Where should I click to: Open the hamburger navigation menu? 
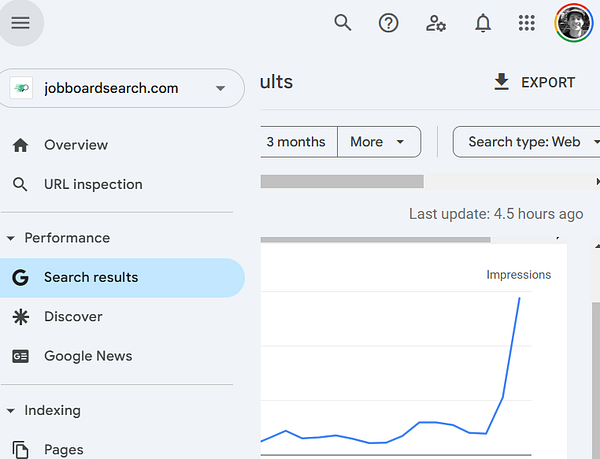click(20, 23)
